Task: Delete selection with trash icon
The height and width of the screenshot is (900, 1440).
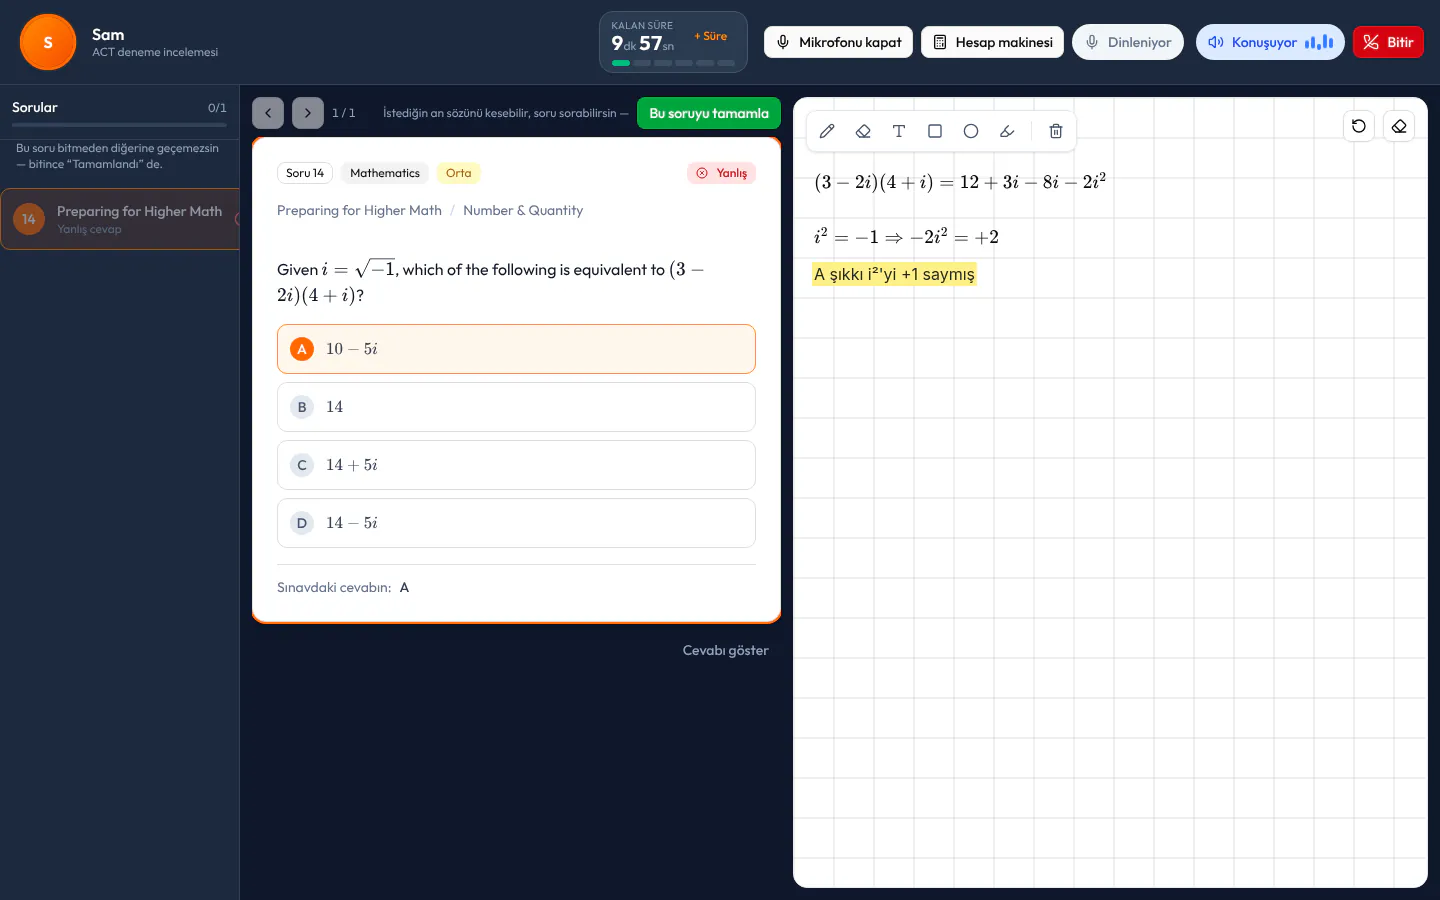Action: [x=1055, y=131]
